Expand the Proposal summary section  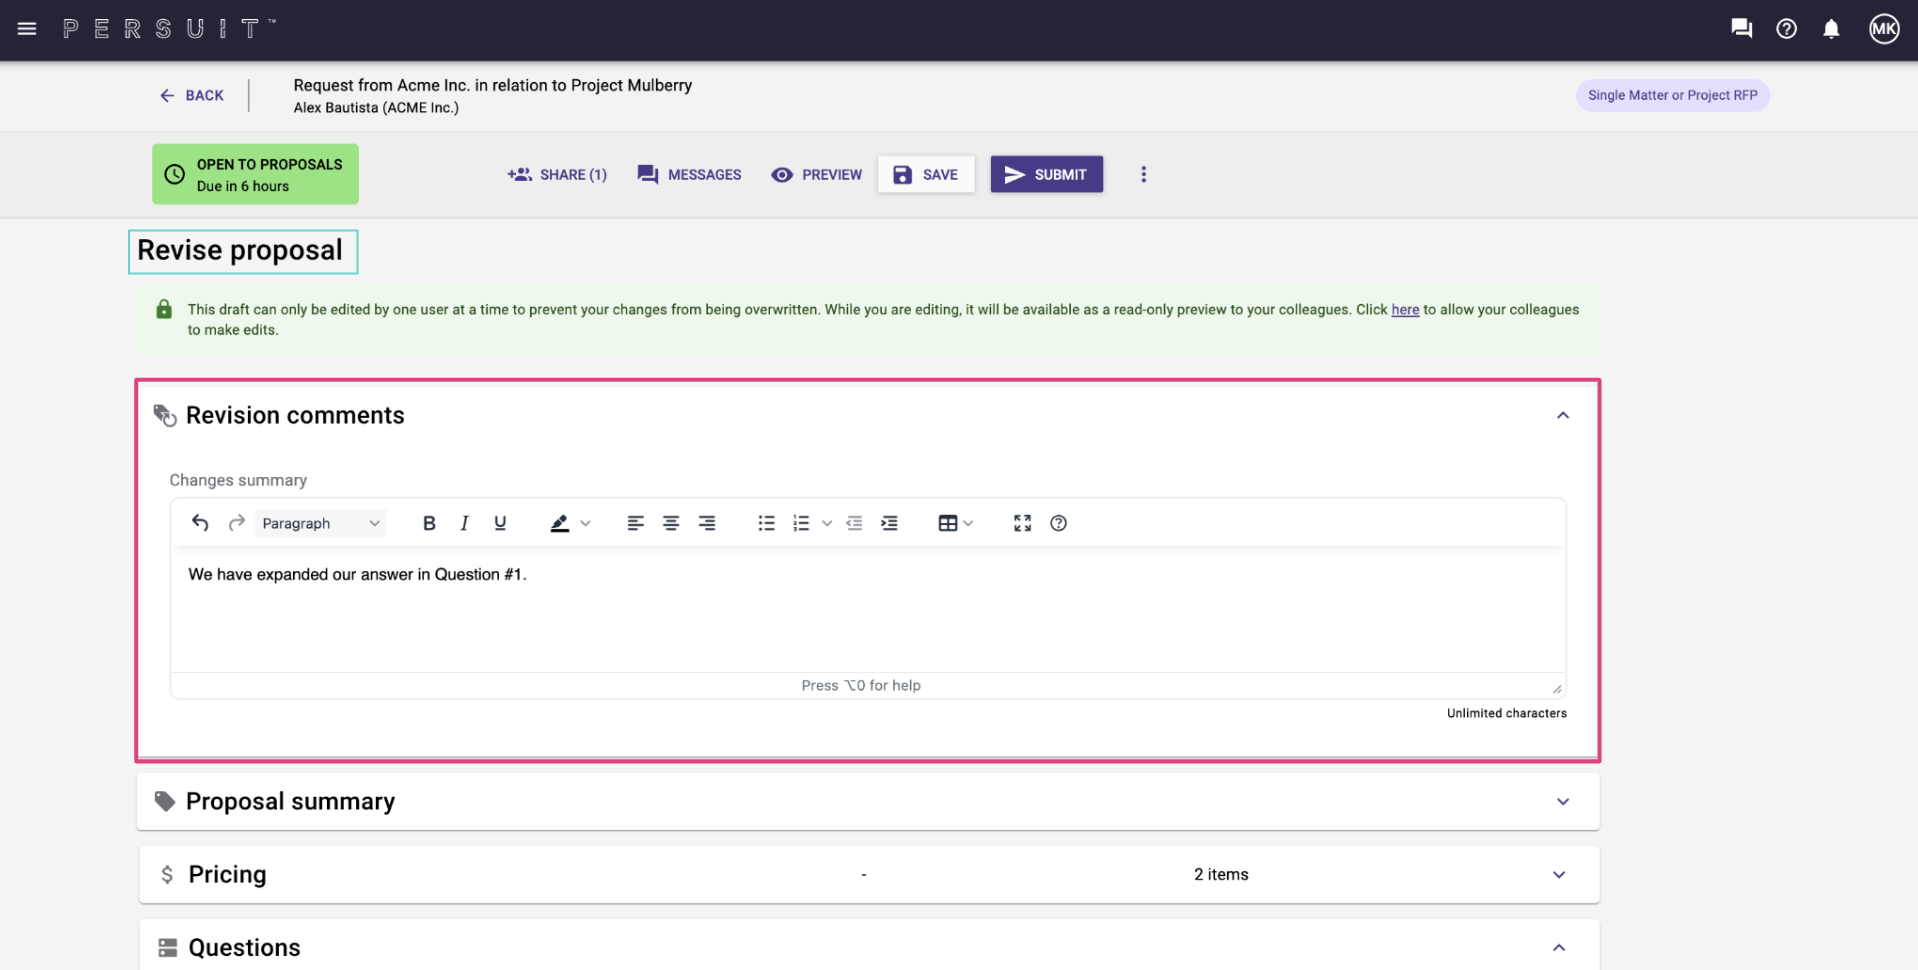click(1562, 802)
